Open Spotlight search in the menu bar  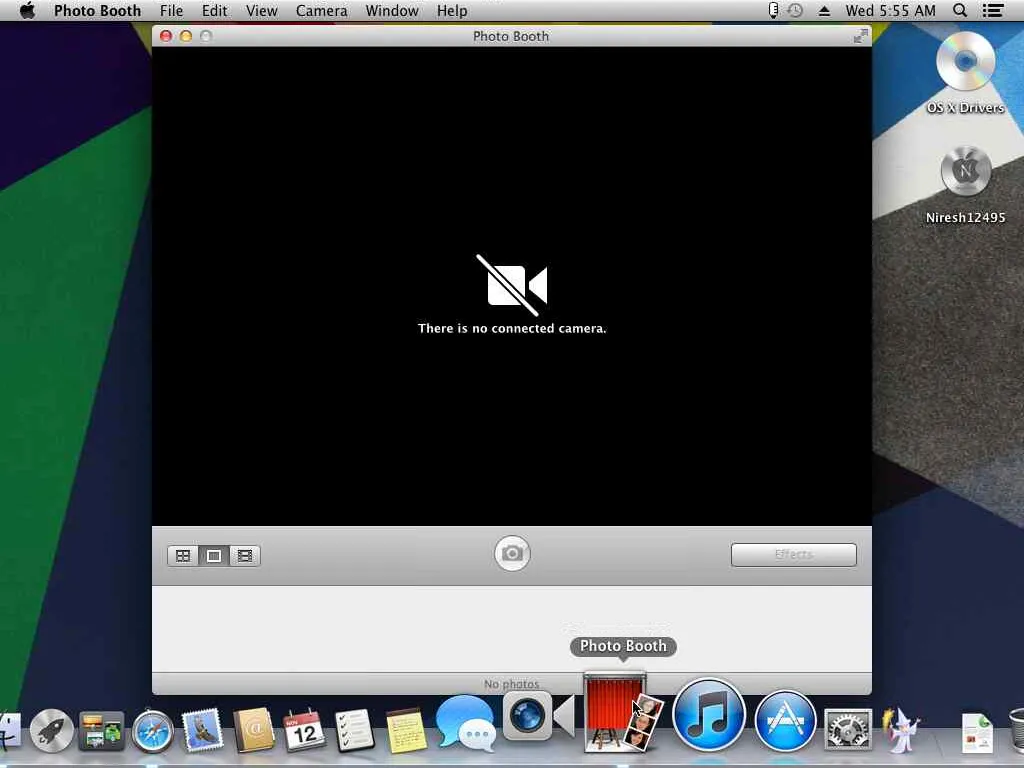coord(960,10)
